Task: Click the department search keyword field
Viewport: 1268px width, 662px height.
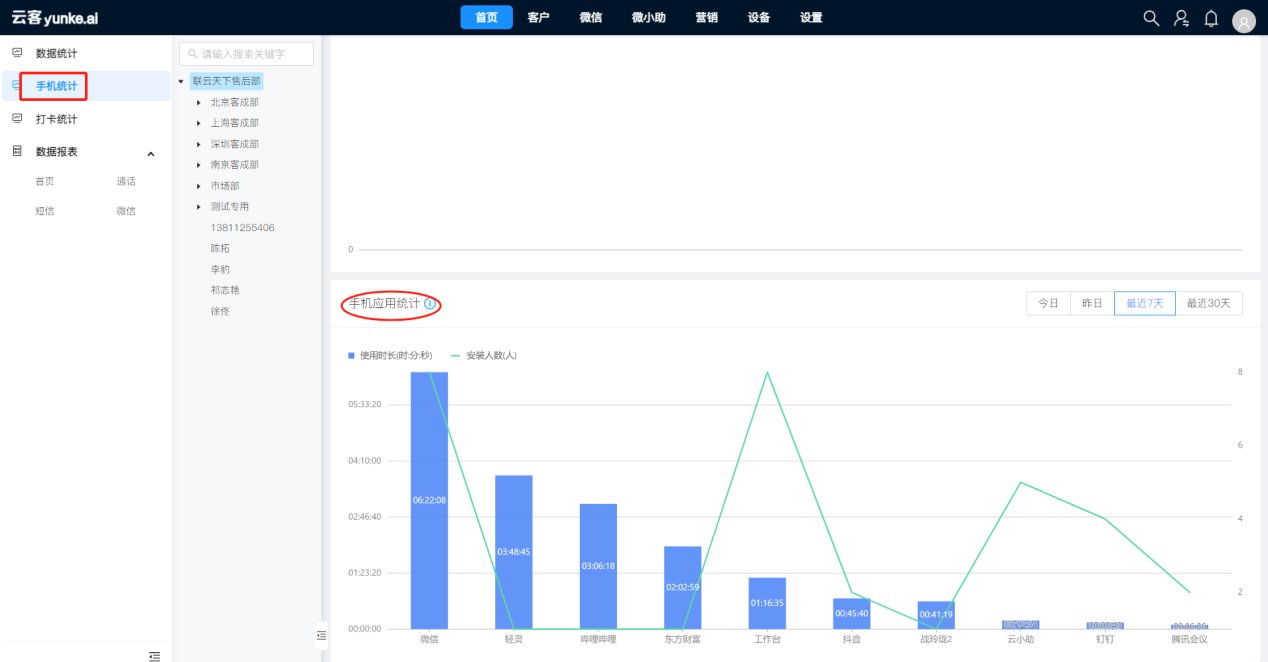Action: (x=246, y=54)
